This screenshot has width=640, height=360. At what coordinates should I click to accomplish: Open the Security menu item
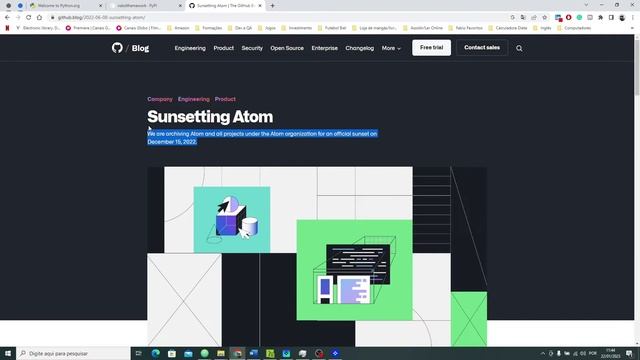pos(252,48)
